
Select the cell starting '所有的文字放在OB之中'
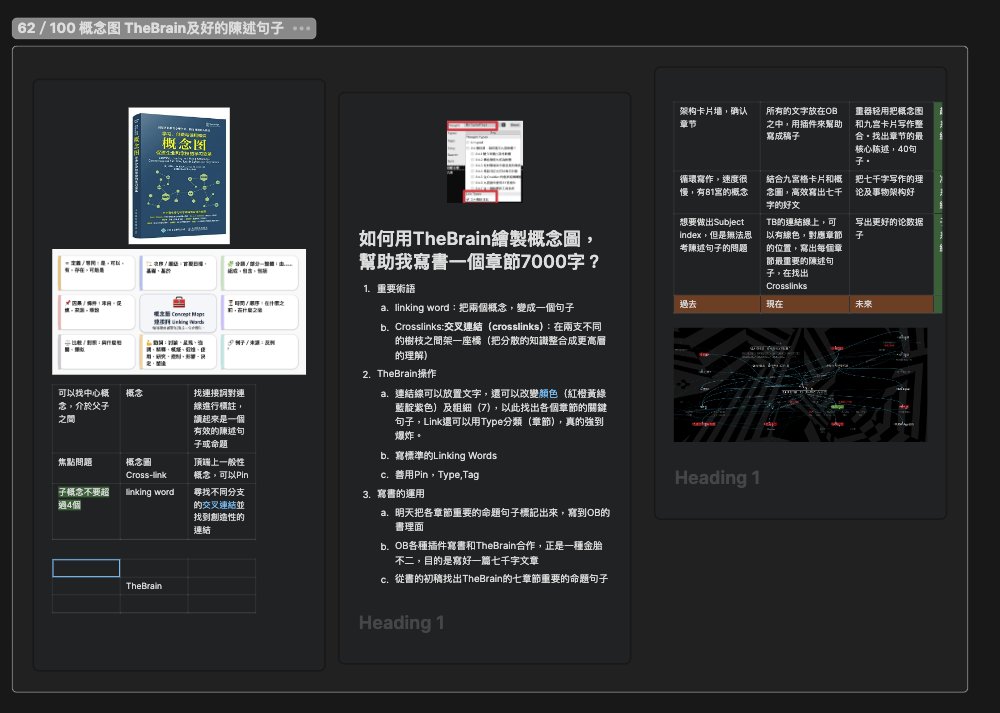click(x=804, y=136)
